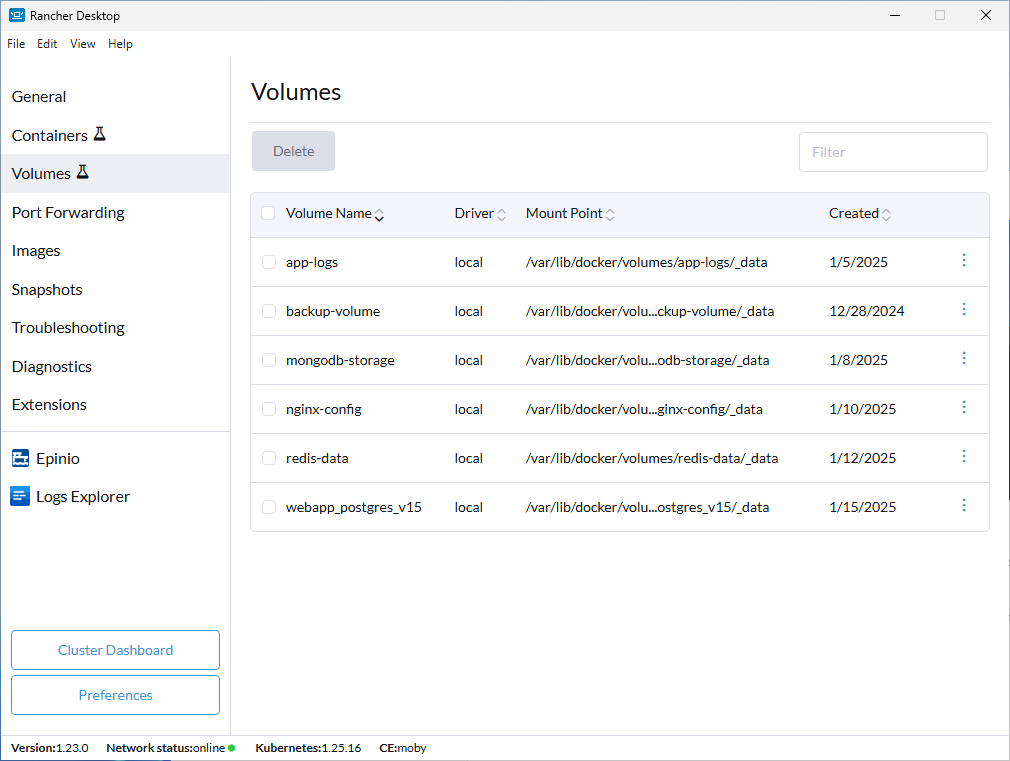
Task: Check the webapp_postgres_v15 checkbox
Action: 269,507
